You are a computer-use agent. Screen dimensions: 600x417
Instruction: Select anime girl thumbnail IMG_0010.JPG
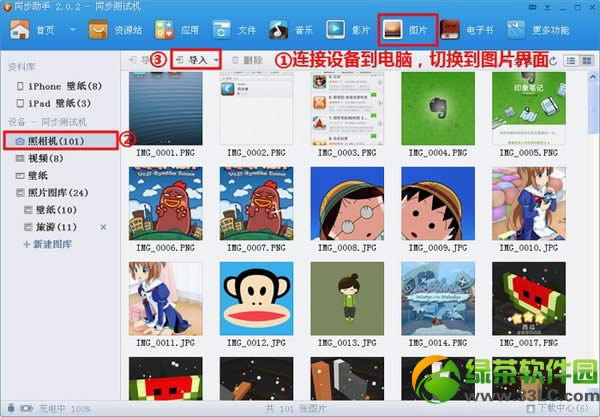click(x=529, y=204)
